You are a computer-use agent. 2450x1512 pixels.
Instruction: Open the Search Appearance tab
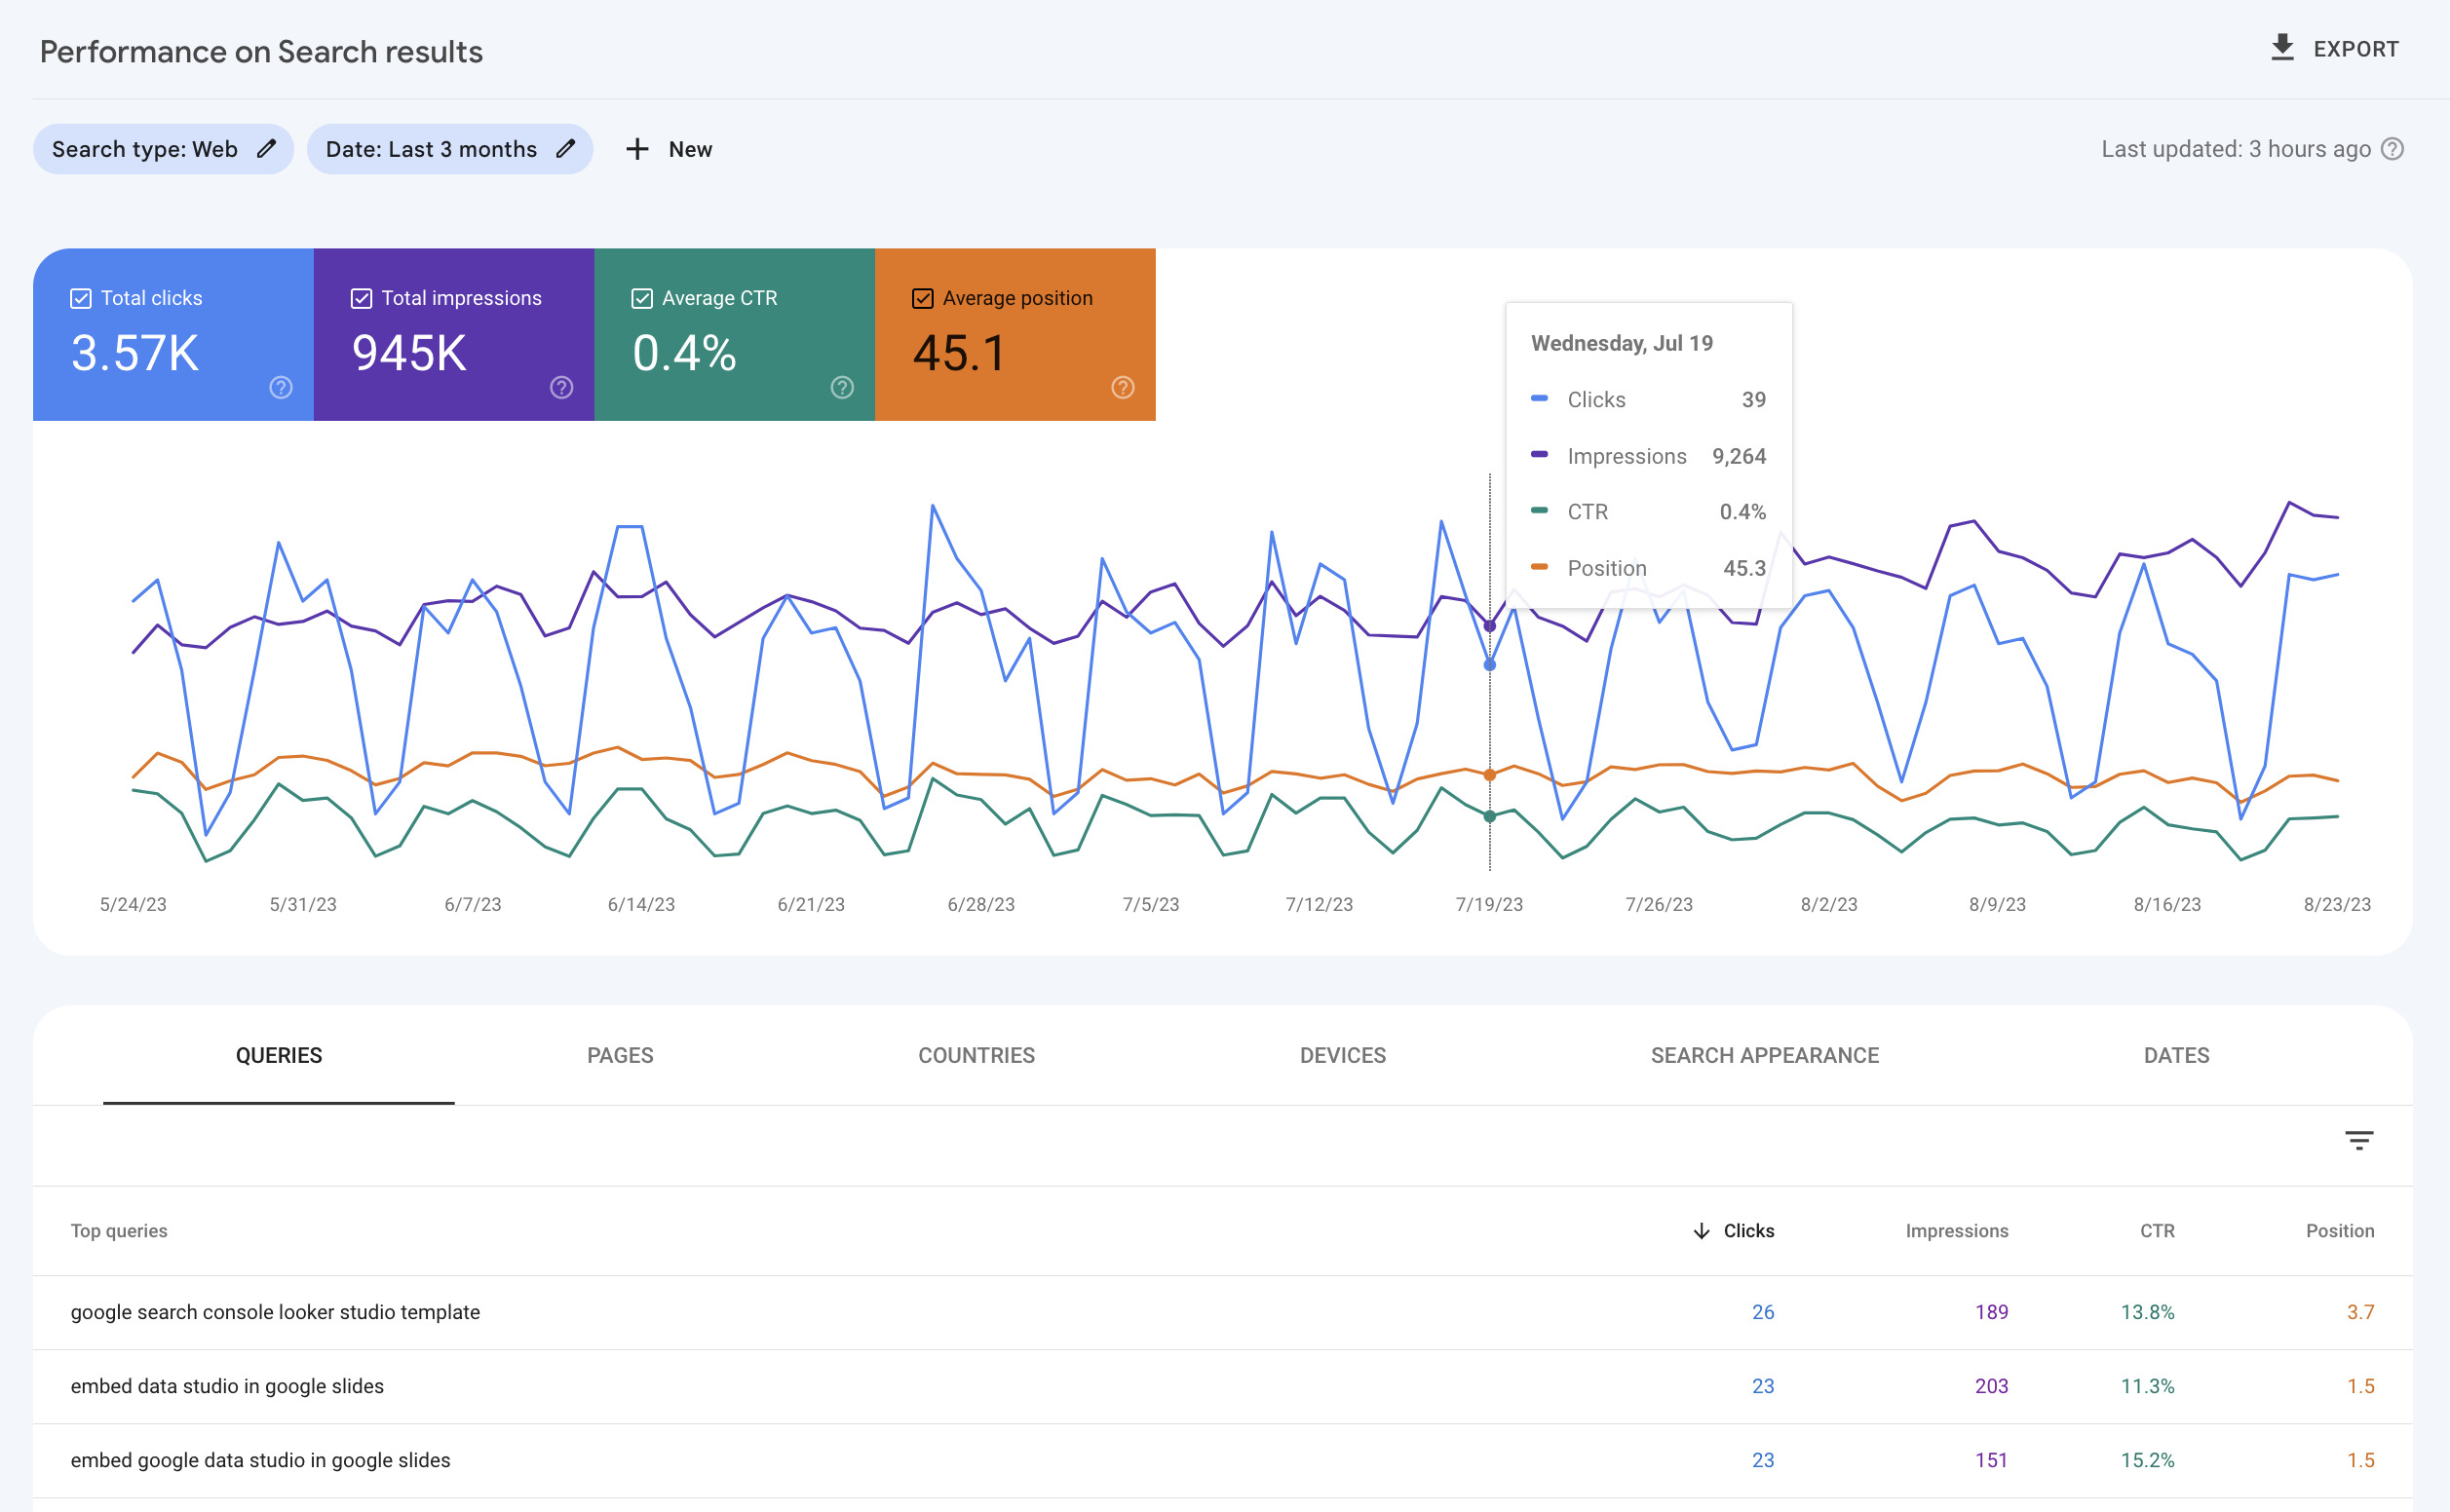coord(1764,1055)
